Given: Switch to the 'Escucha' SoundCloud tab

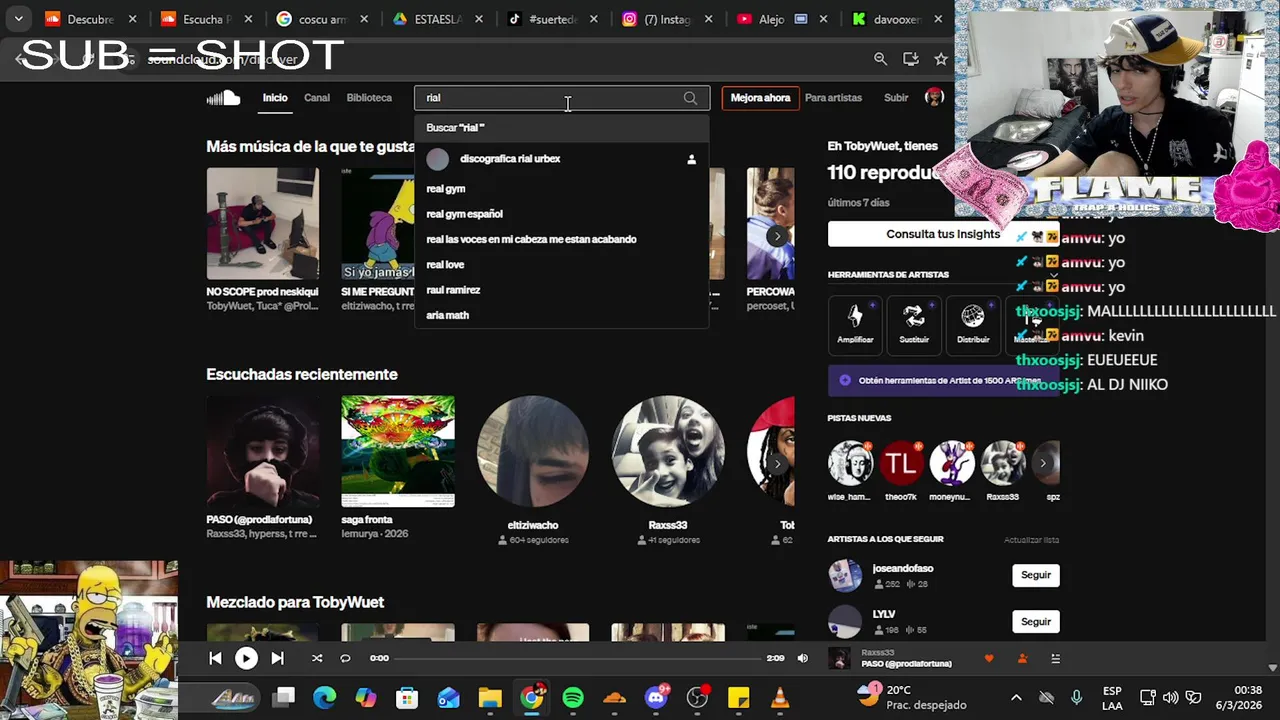Looking at the screenshot, I should (206, 19).
